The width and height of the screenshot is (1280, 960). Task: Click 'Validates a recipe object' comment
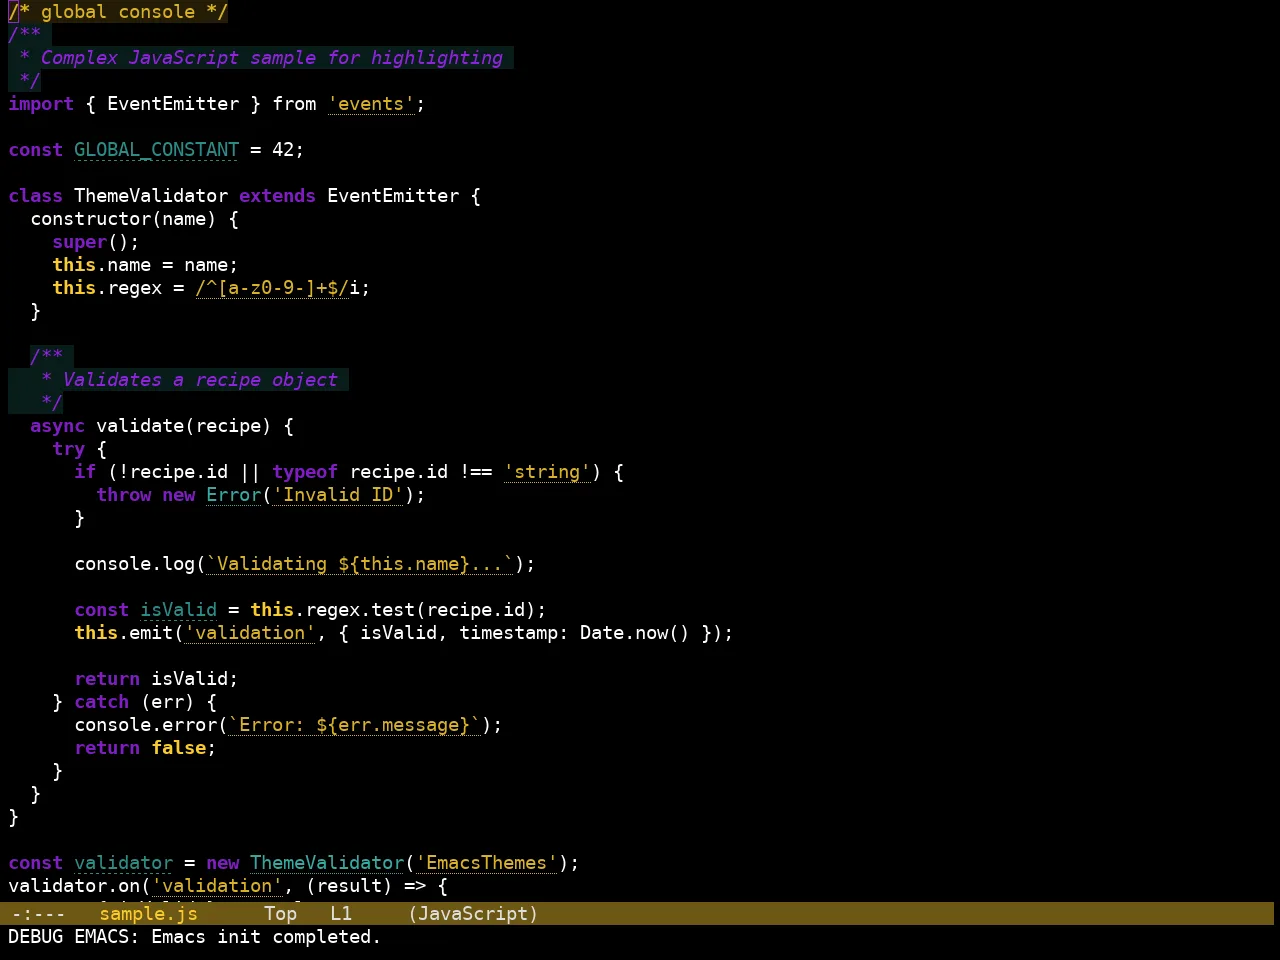pos(200,380)
